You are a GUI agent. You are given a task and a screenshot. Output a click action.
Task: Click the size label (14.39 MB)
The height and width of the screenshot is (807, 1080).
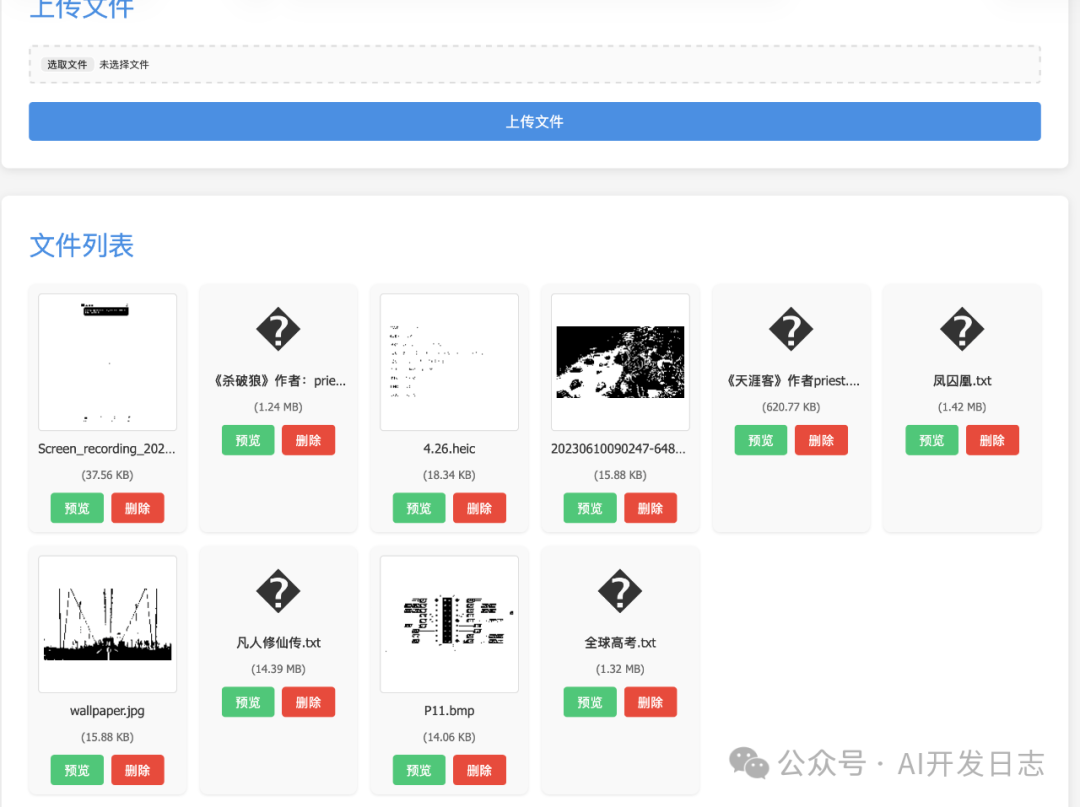point(278,669)
